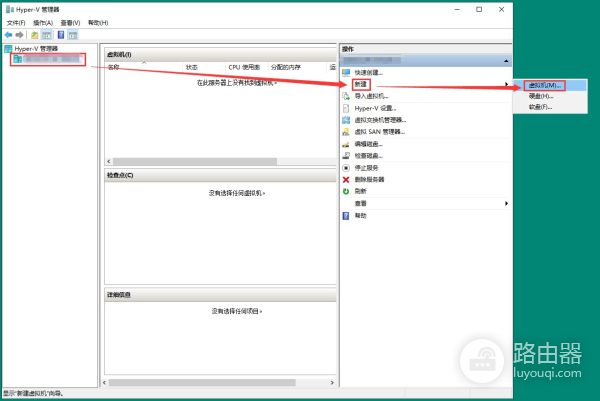Expand the 查看 (View) submenu in Actions

pos(506,203)
